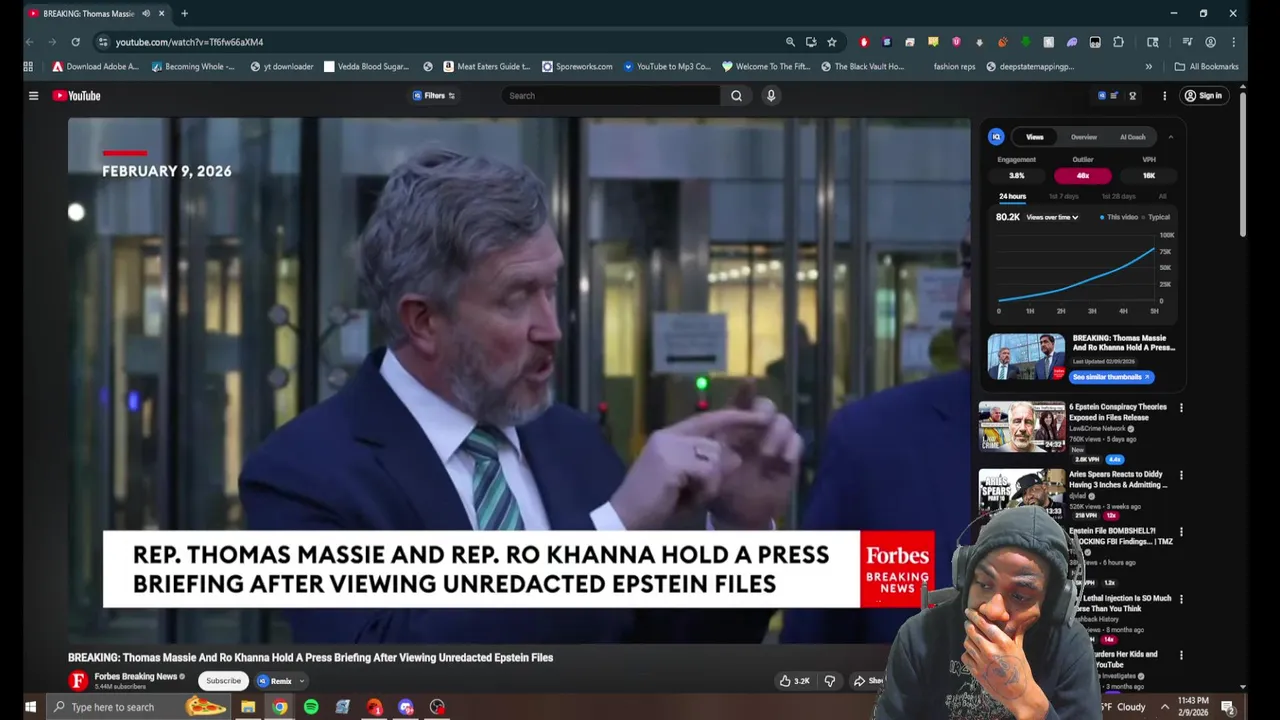This screenshot has height=720, width=1280.
Task: Open the yt downloader bookmark
Action: (x=281, y=67)
